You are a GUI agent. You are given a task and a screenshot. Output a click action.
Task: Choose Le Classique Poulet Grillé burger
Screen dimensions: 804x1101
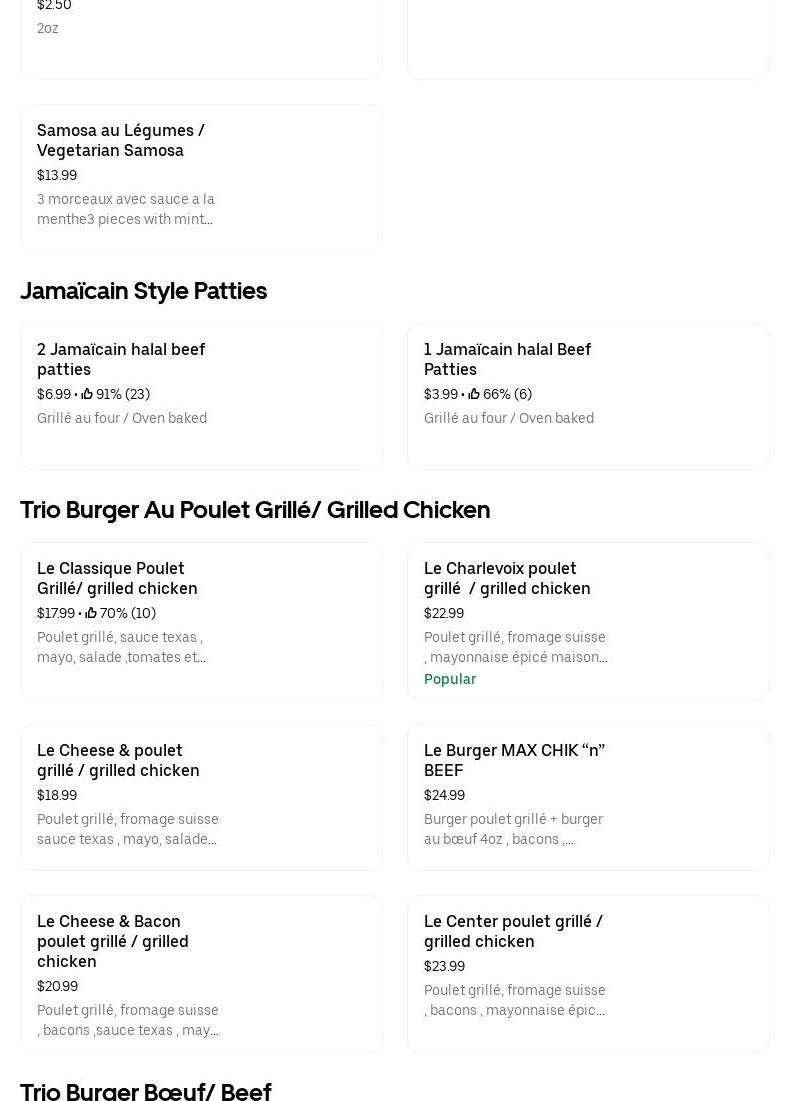[x=201, y=620]
